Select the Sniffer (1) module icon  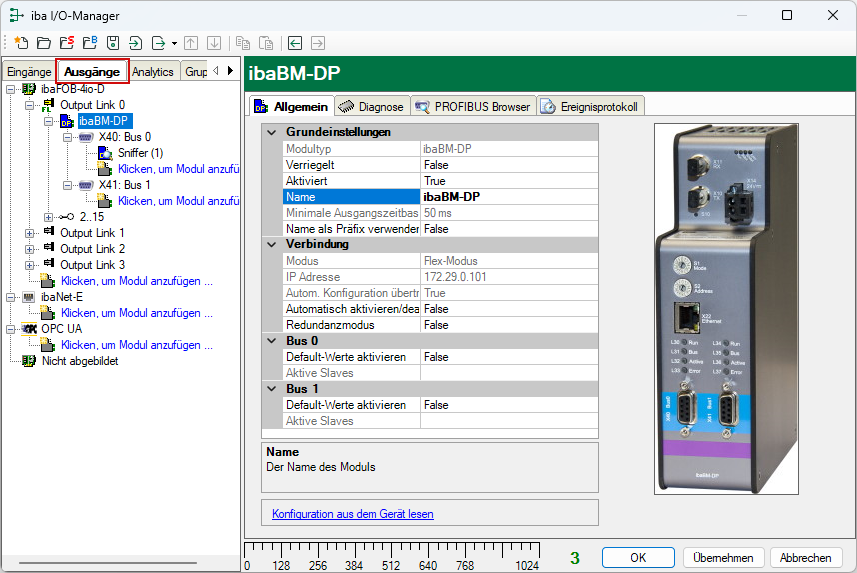click(x=105, y=153)
